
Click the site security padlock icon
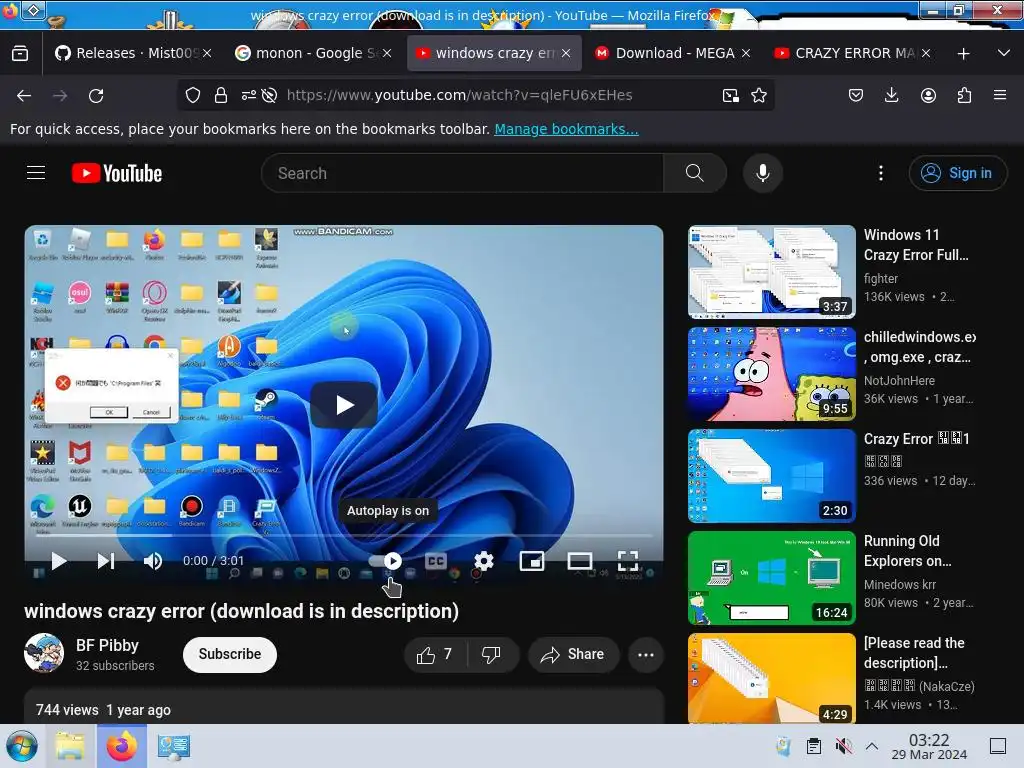pos(221,95)
